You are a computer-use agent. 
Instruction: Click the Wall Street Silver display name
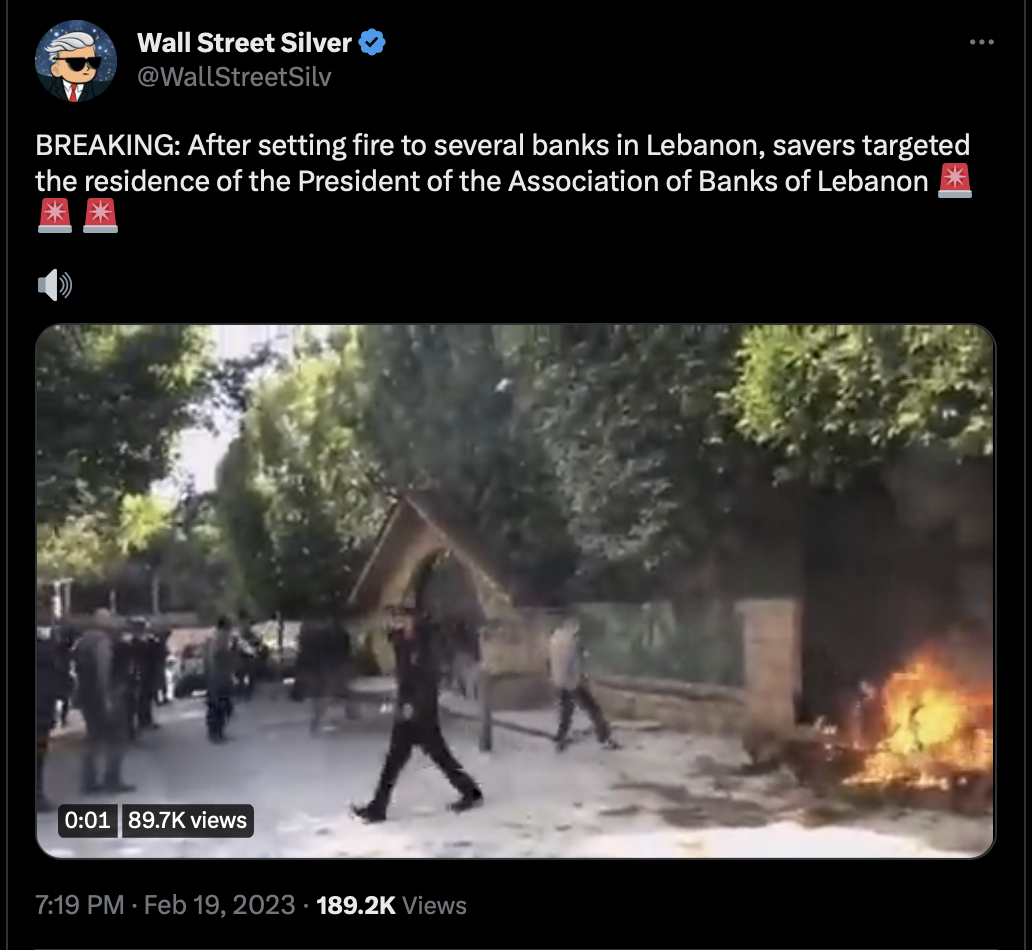click(x=244, y=43)
